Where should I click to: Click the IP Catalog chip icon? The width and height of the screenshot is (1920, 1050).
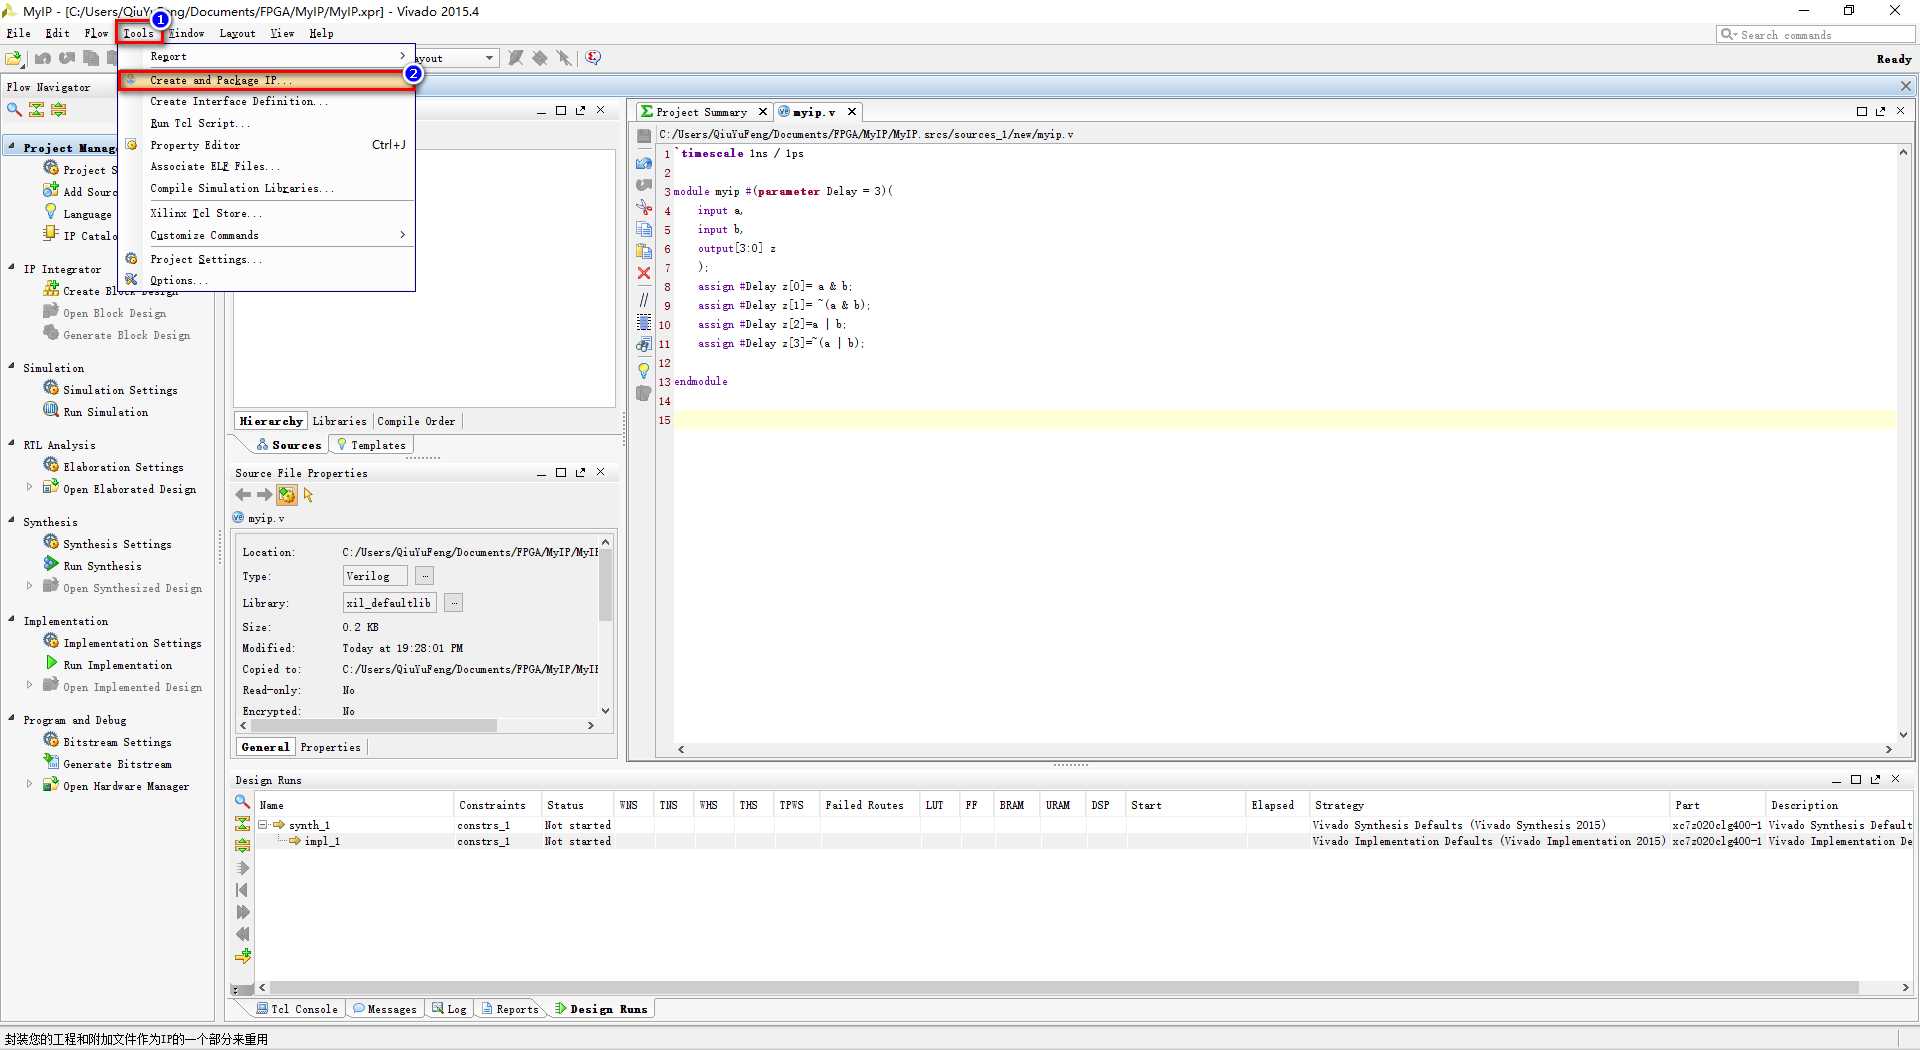[51, 234]
